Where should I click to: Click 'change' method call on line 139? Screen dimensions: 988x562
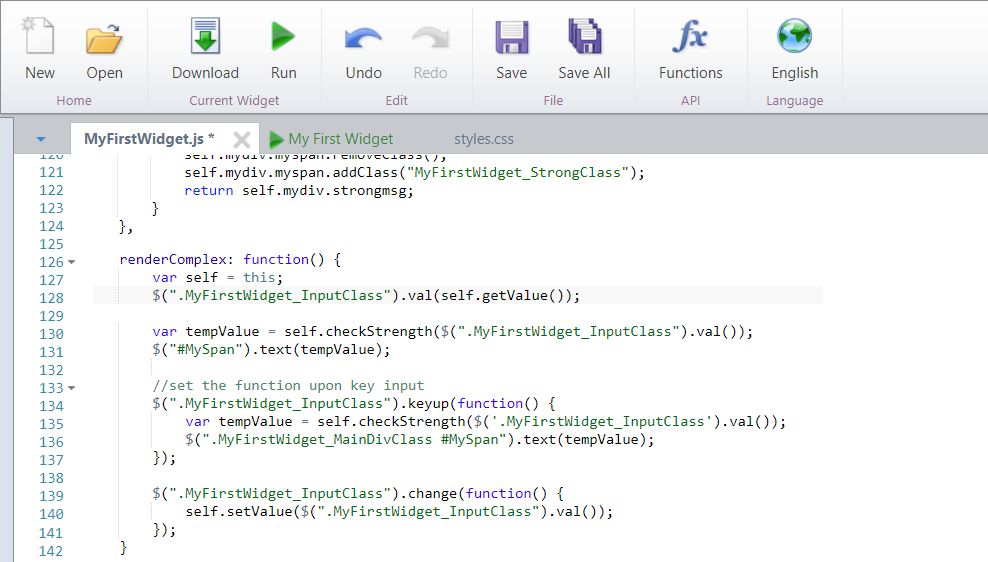coord(432,493)
